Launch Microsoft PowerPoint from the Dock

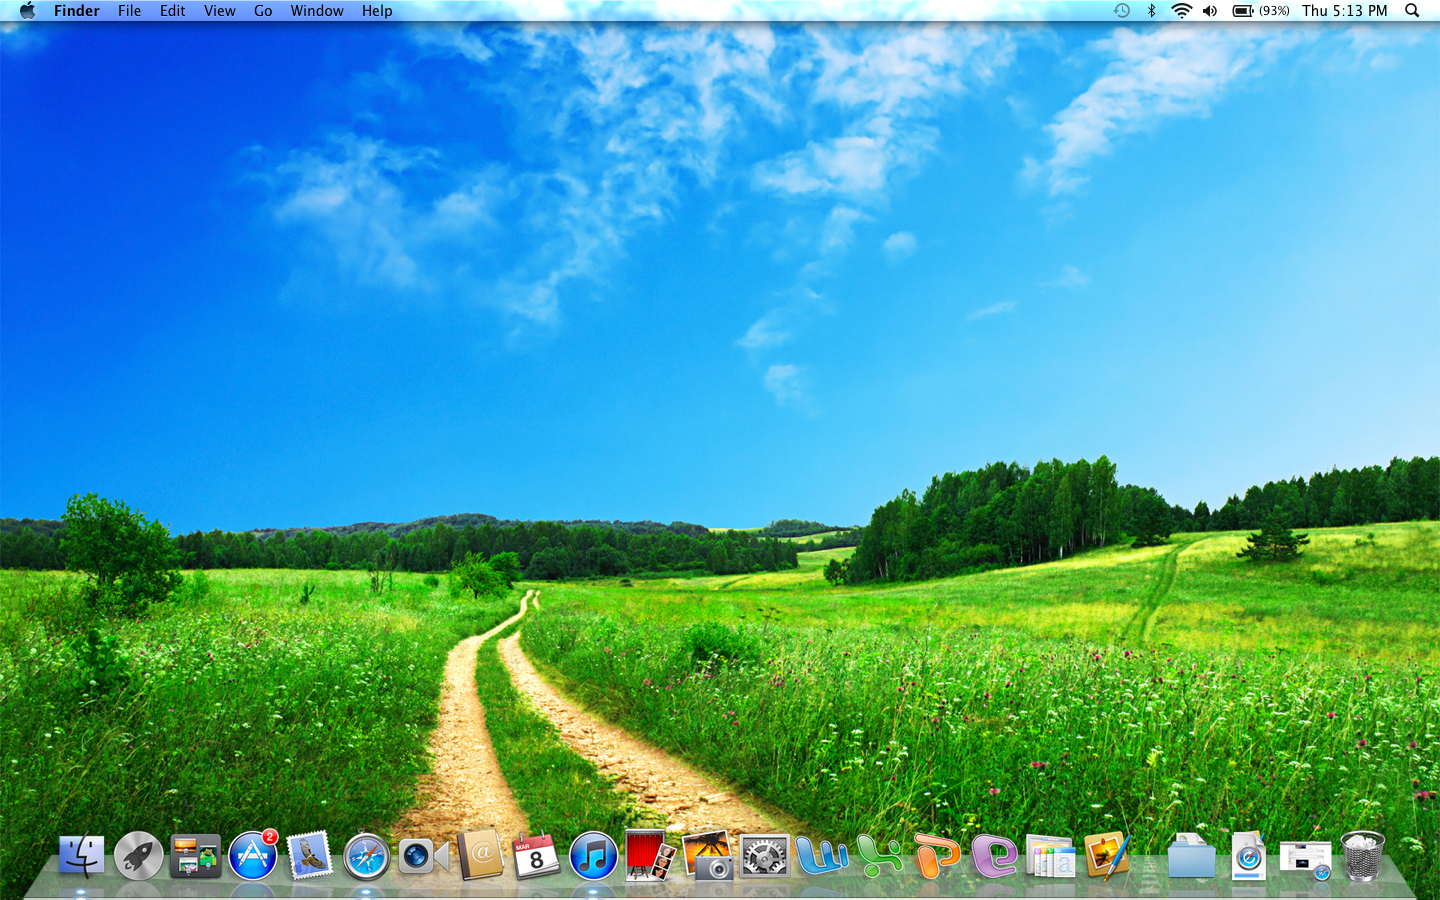936,857
